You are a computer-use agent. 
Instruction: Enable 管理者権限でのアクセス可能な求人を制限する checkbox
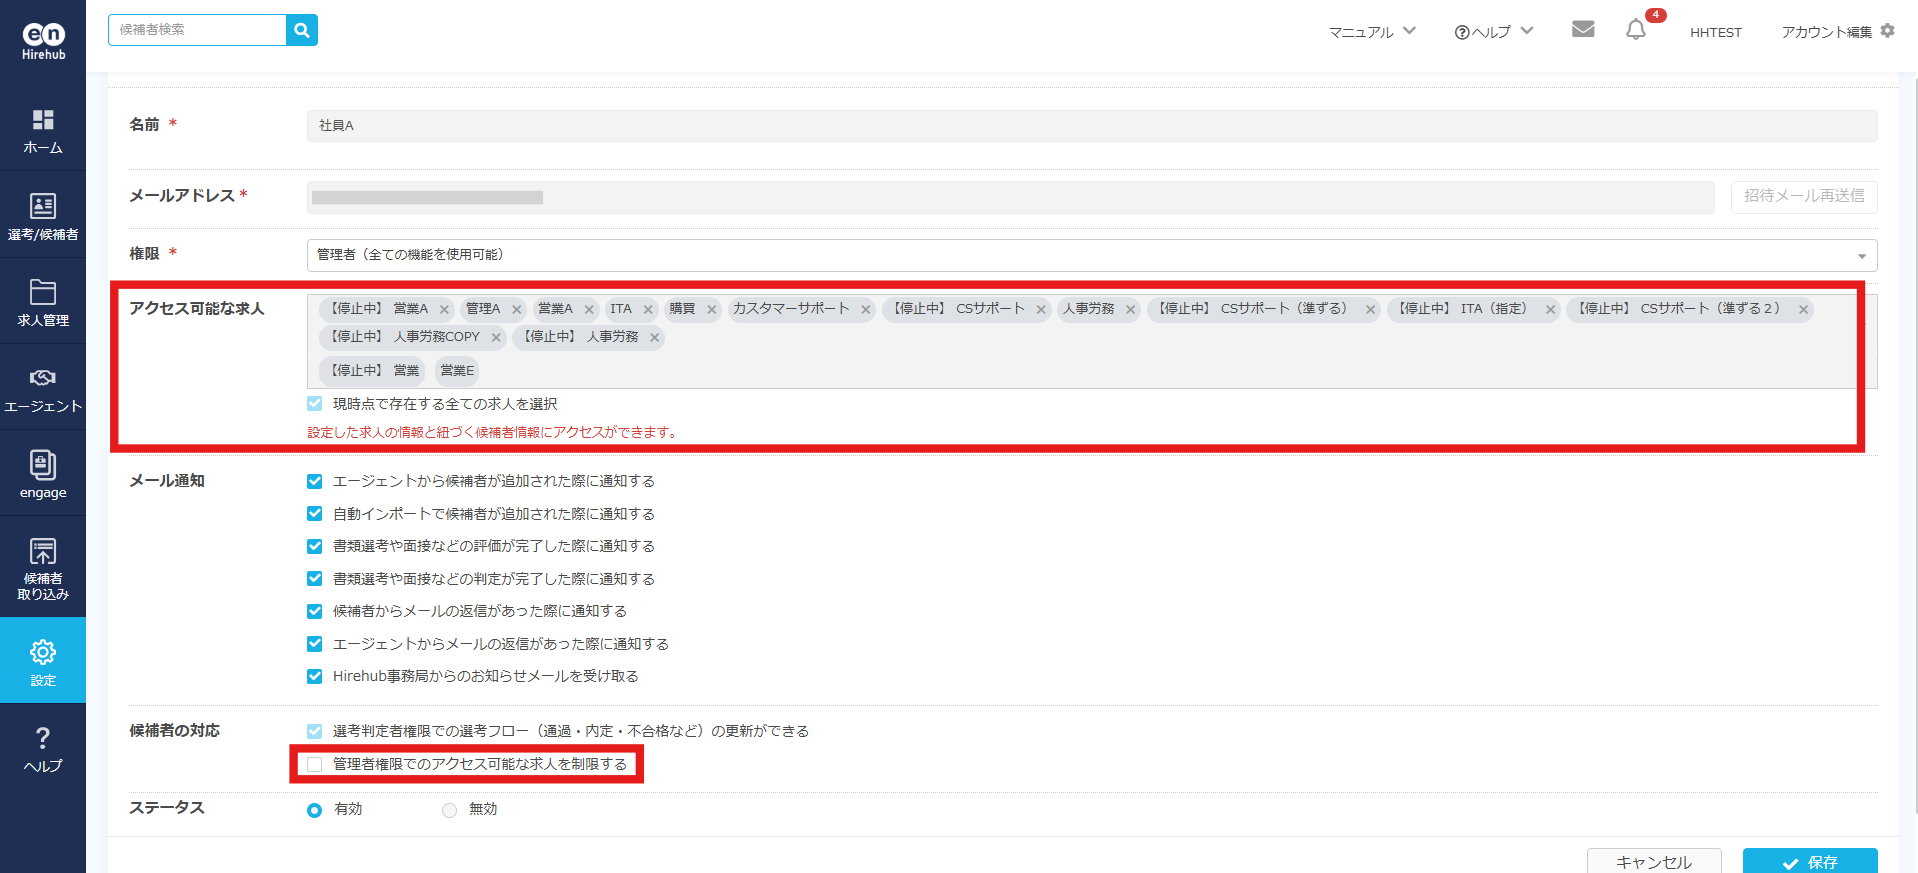[315, 765]
